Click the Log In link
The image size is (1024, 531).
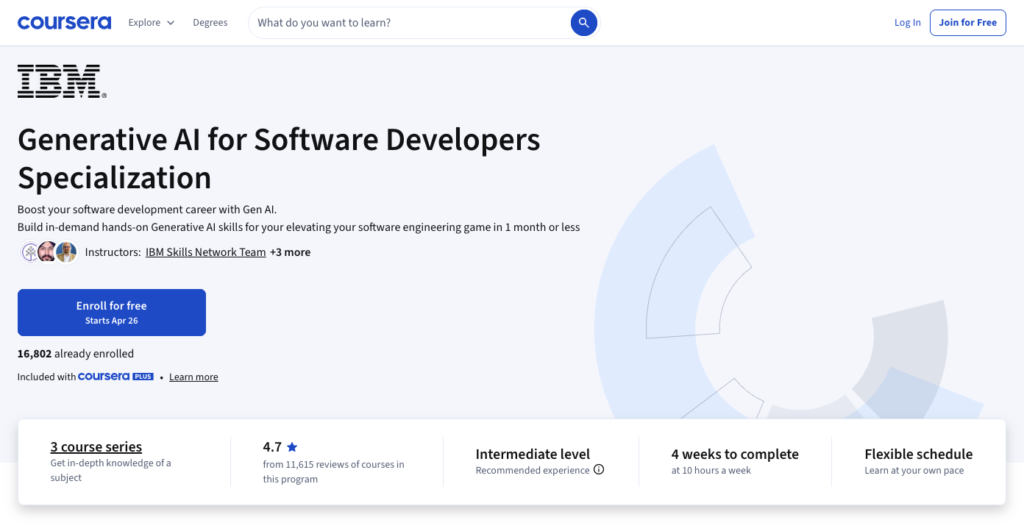coord(907,23)
